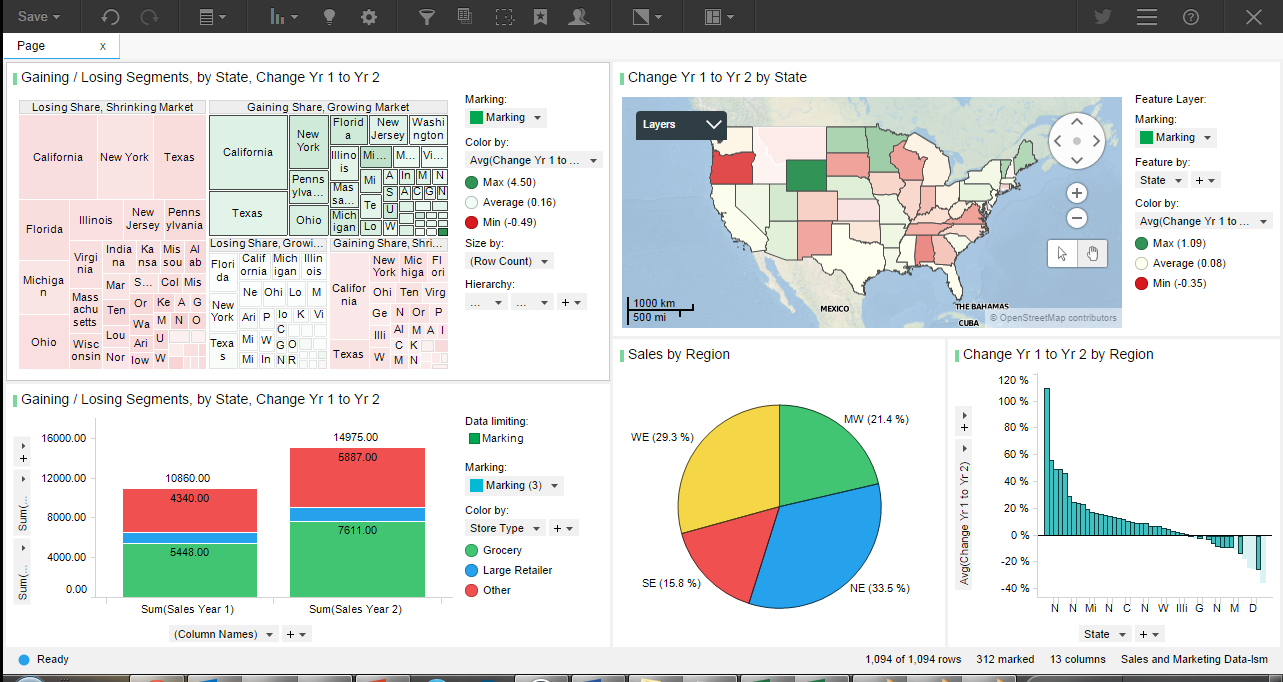This screenshot has width=1283, height=682.
Task: Show the filter funnel panel
Action: pyautogui.click(x=427, y=17)
